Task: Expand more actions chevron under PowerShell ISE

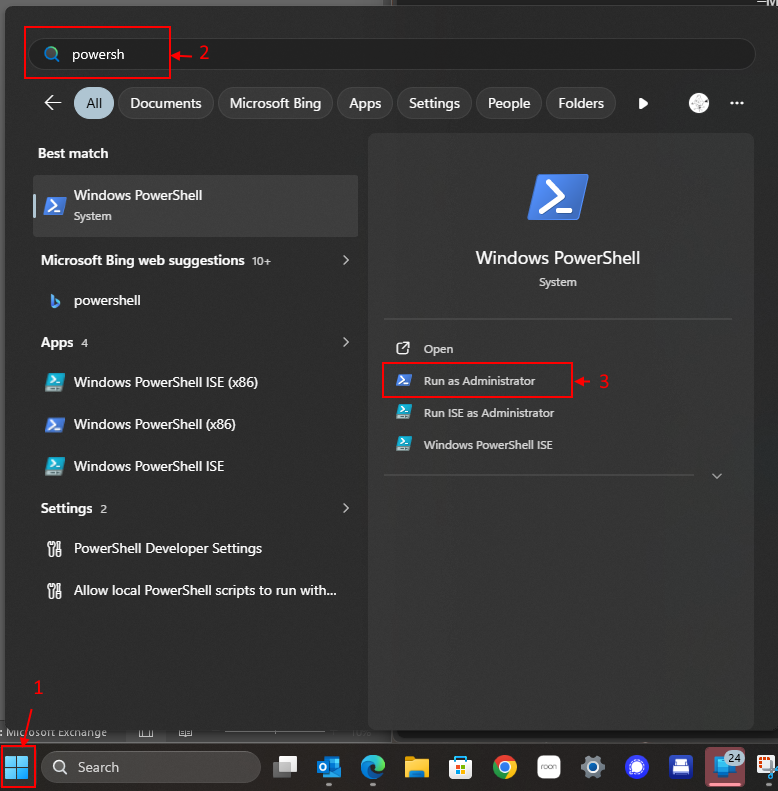Action: [716, 476]
